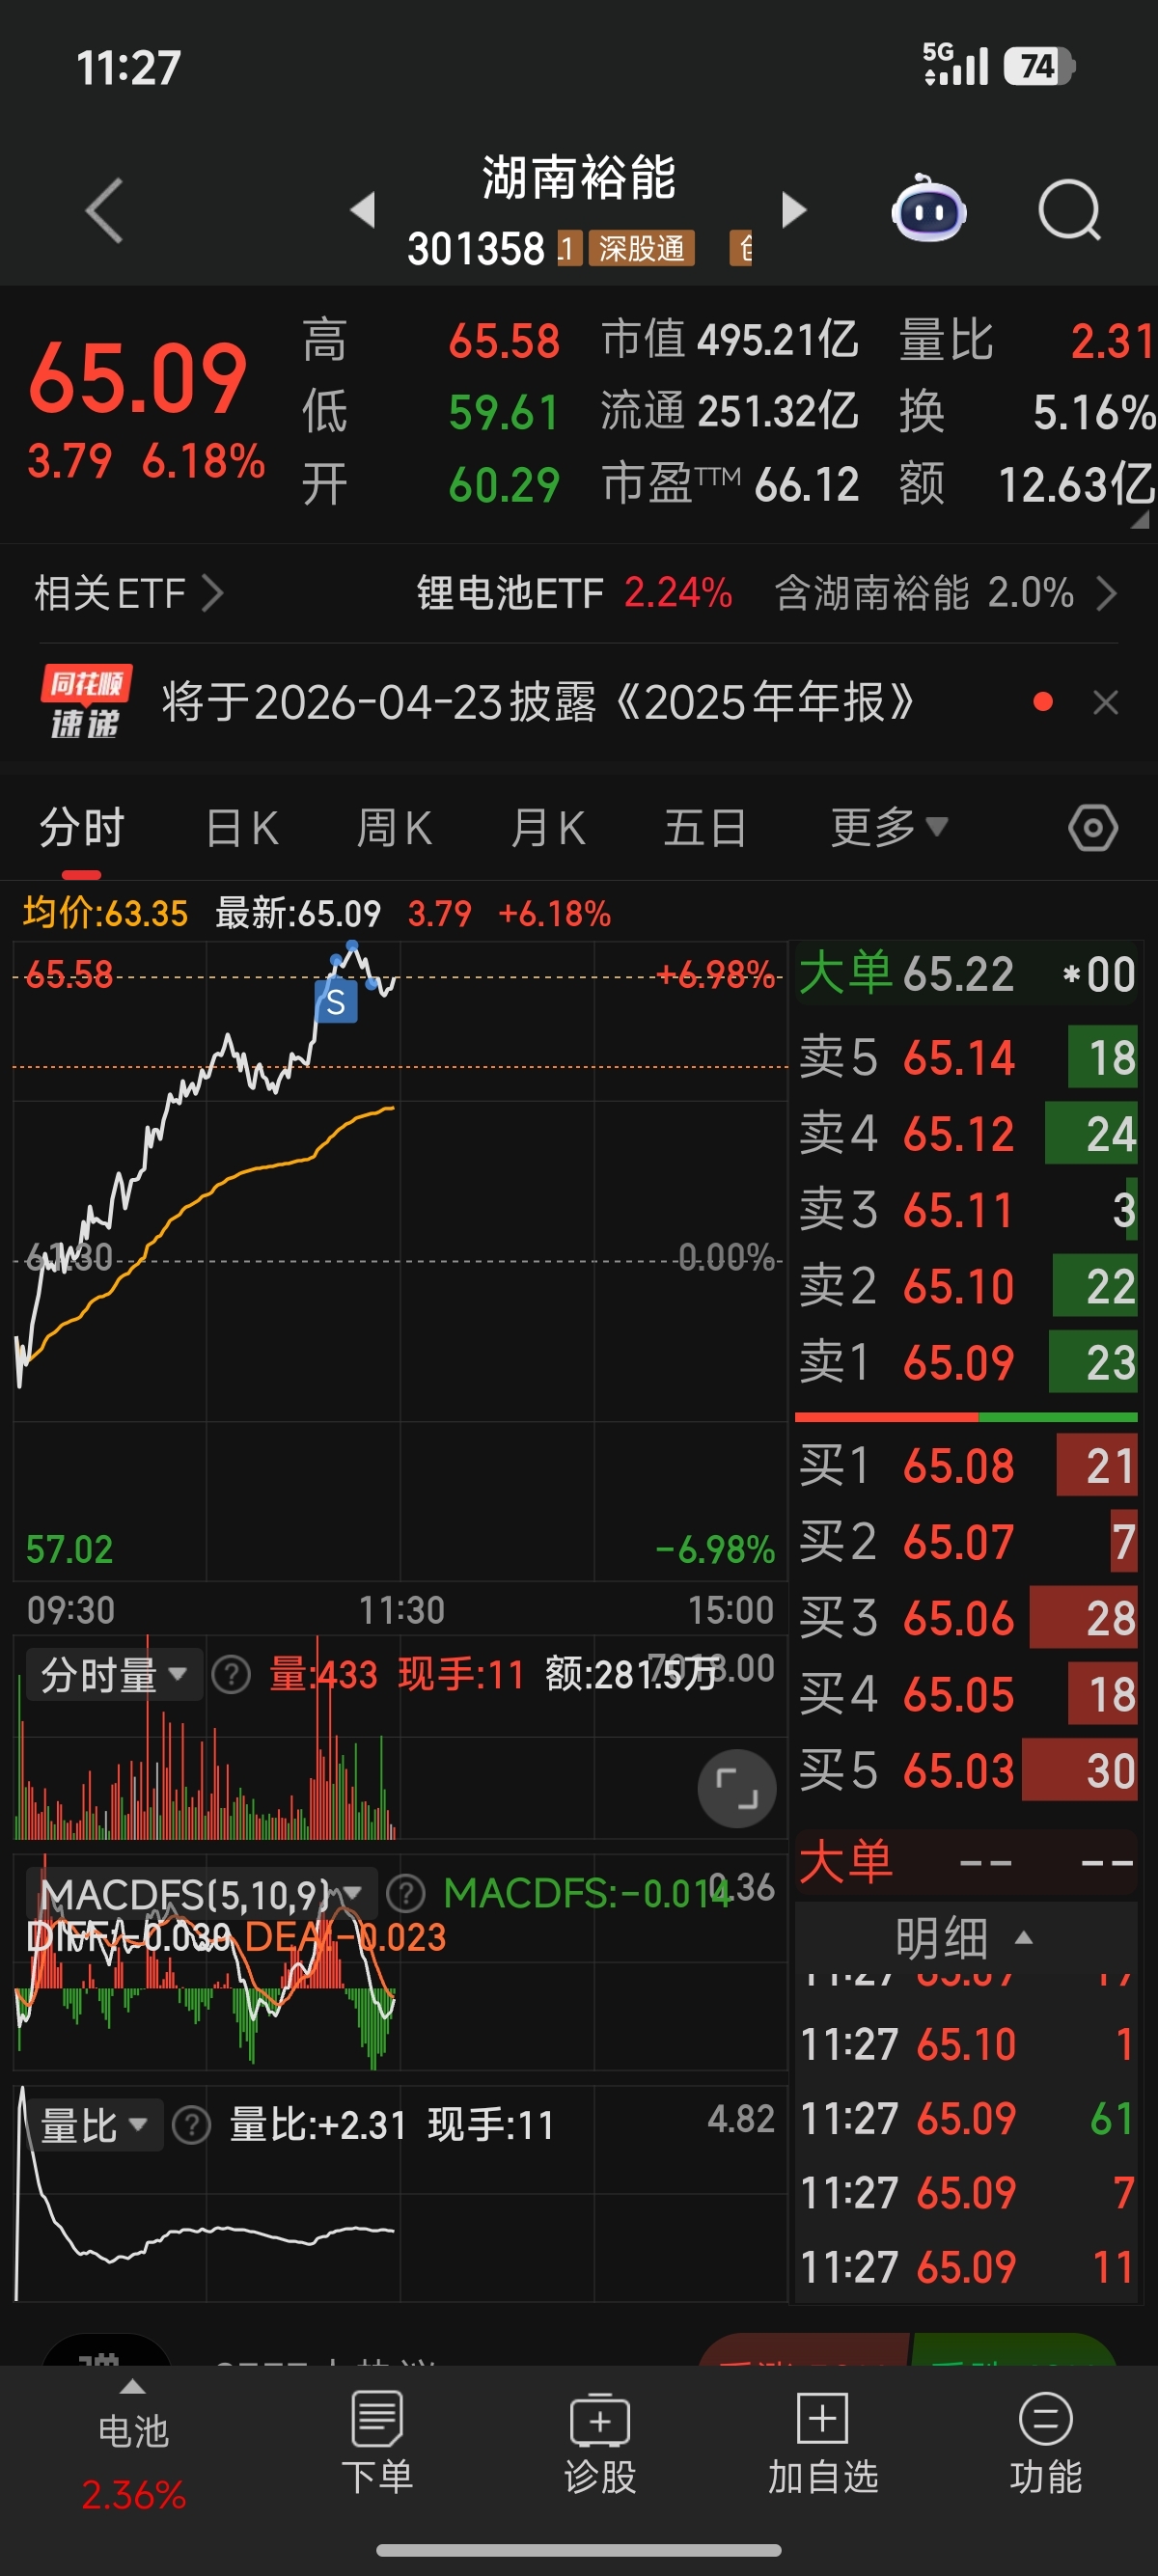The height and width of the screenshot is (2576, 1158).
Task: Select 卖2 65.10 order row
Action: pyautogui.click(x=966, y=1286)
